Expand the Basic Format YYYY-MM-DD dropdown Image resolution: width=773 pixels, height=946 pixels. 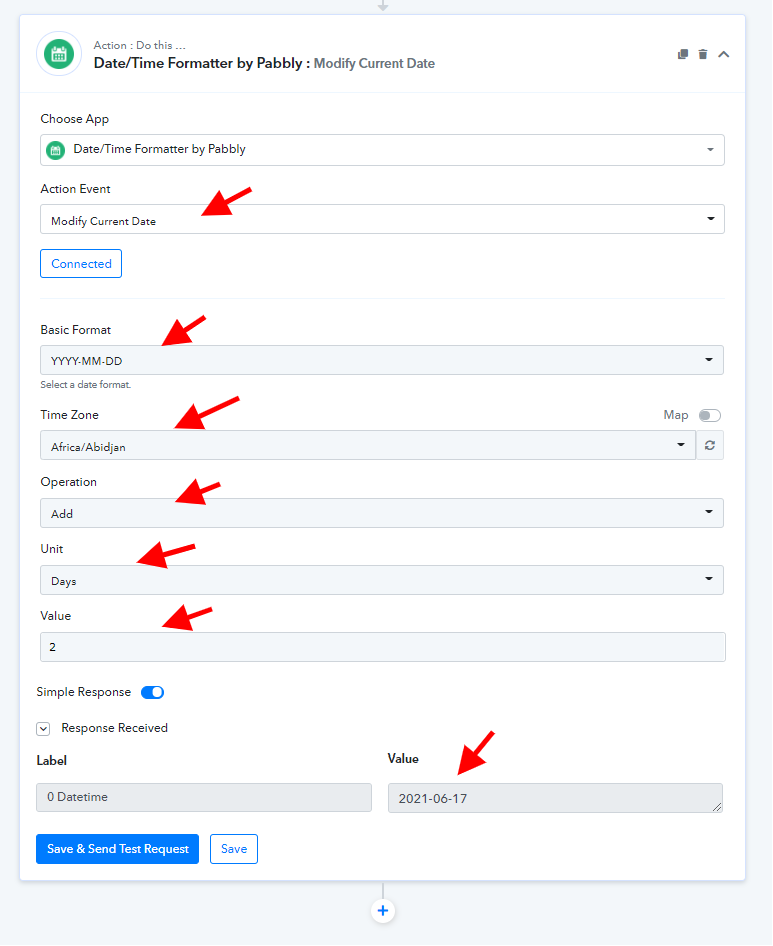point(382,360)
